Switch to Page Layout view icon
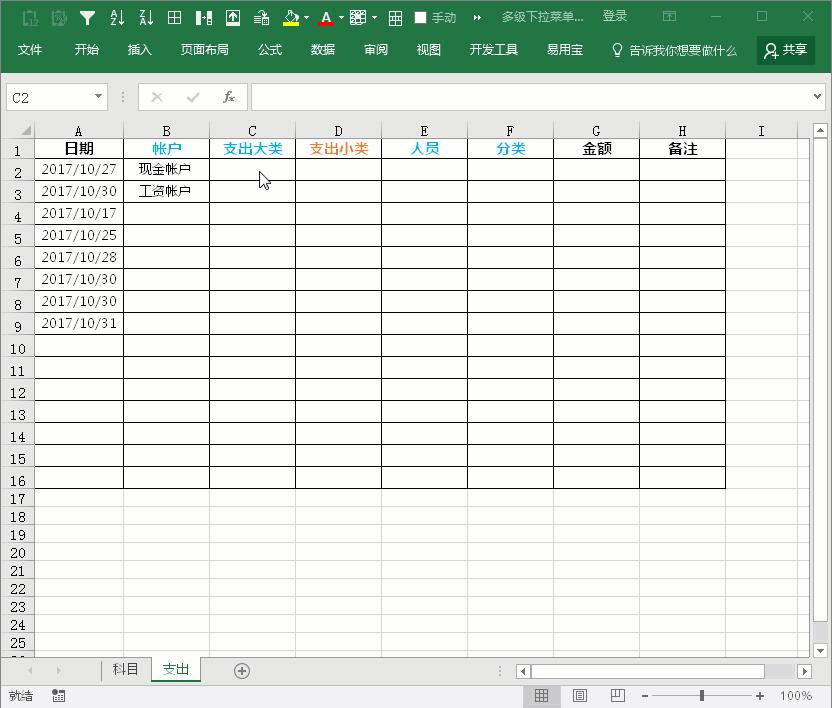 click(580, 694)
